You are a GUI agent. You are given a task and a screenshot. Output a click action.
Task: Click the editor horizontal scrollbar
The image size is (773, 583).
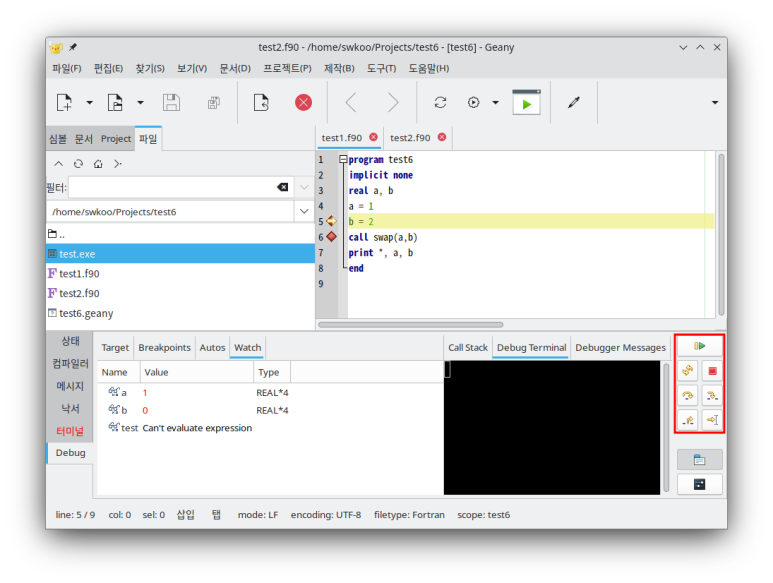(x=411, y=325)
